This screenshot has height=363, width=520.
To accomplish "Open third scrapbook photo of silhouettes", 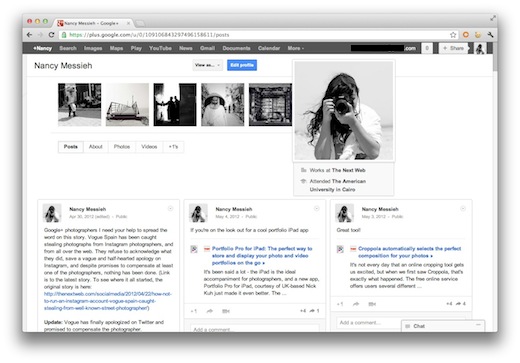I will coord(175,105).
